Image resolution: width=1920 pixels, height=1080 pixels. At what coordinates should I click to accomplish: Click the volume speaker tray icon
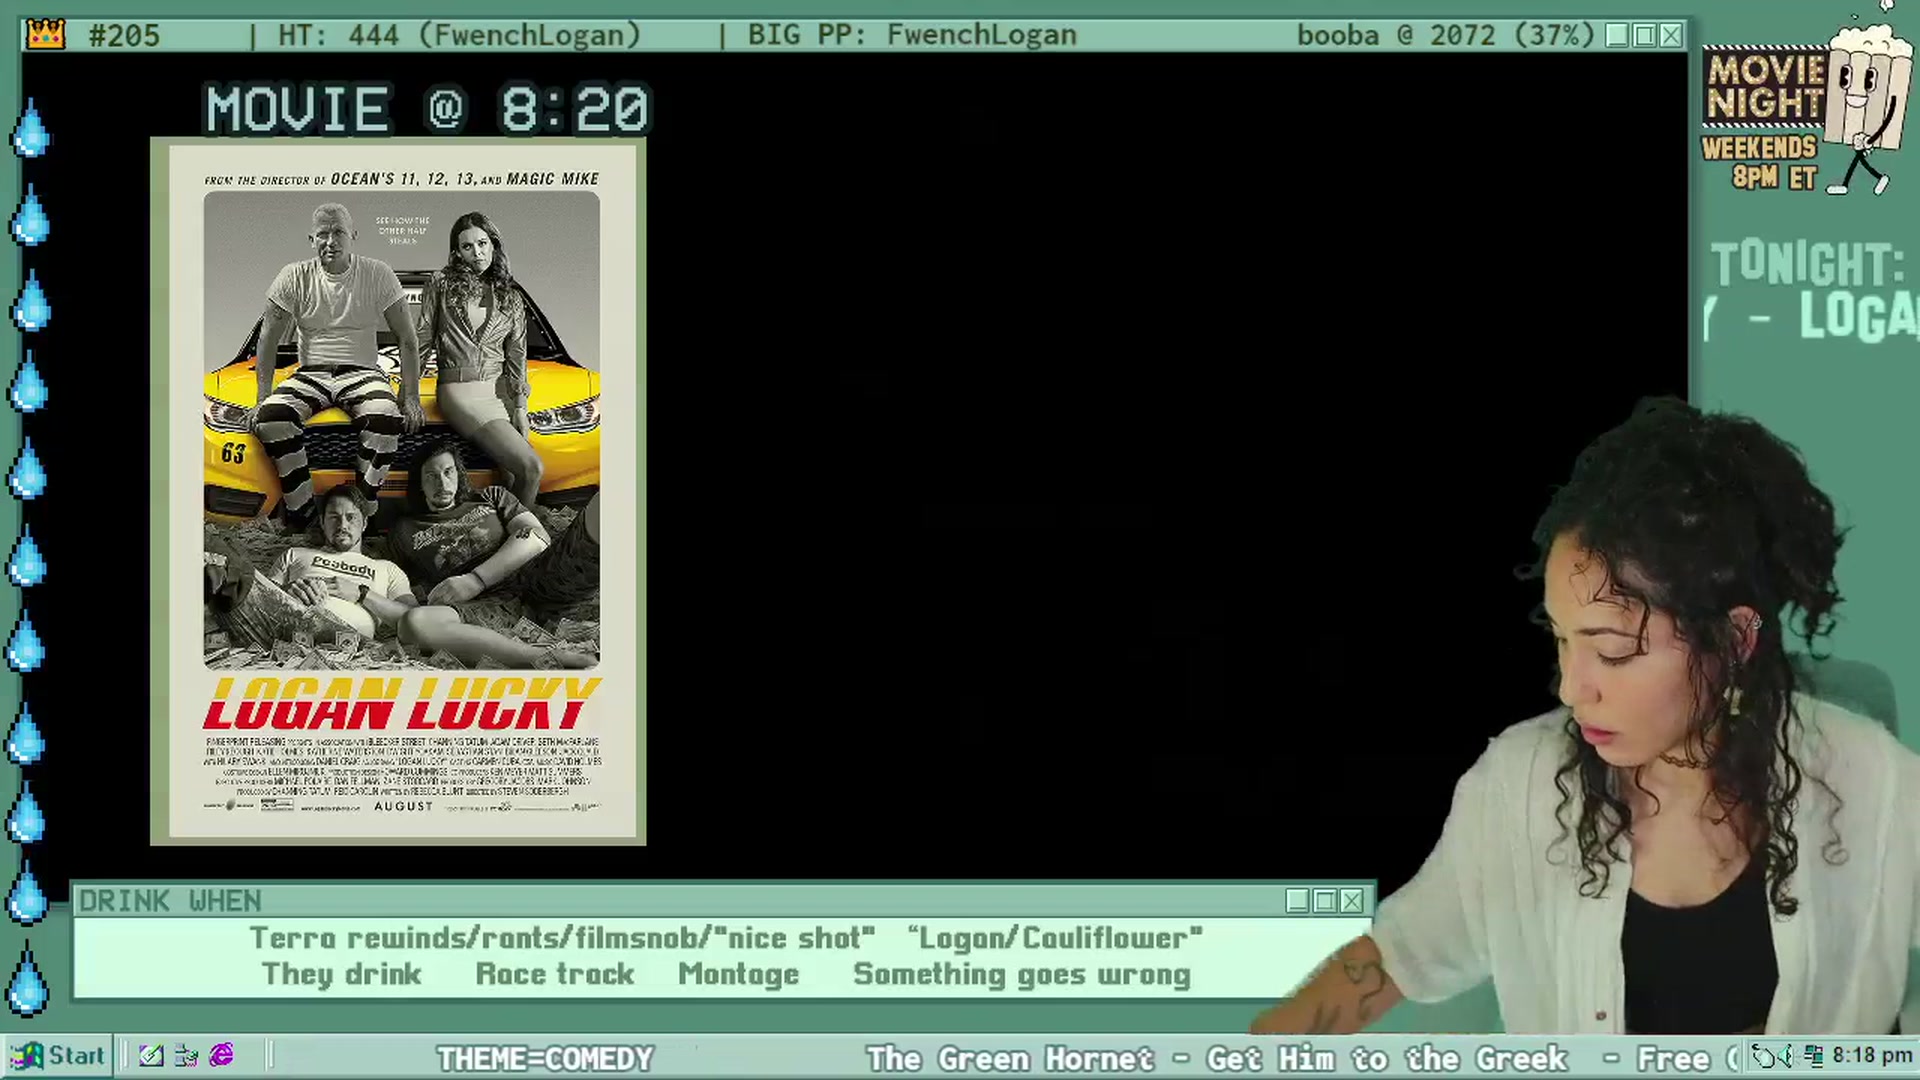1785,1056
